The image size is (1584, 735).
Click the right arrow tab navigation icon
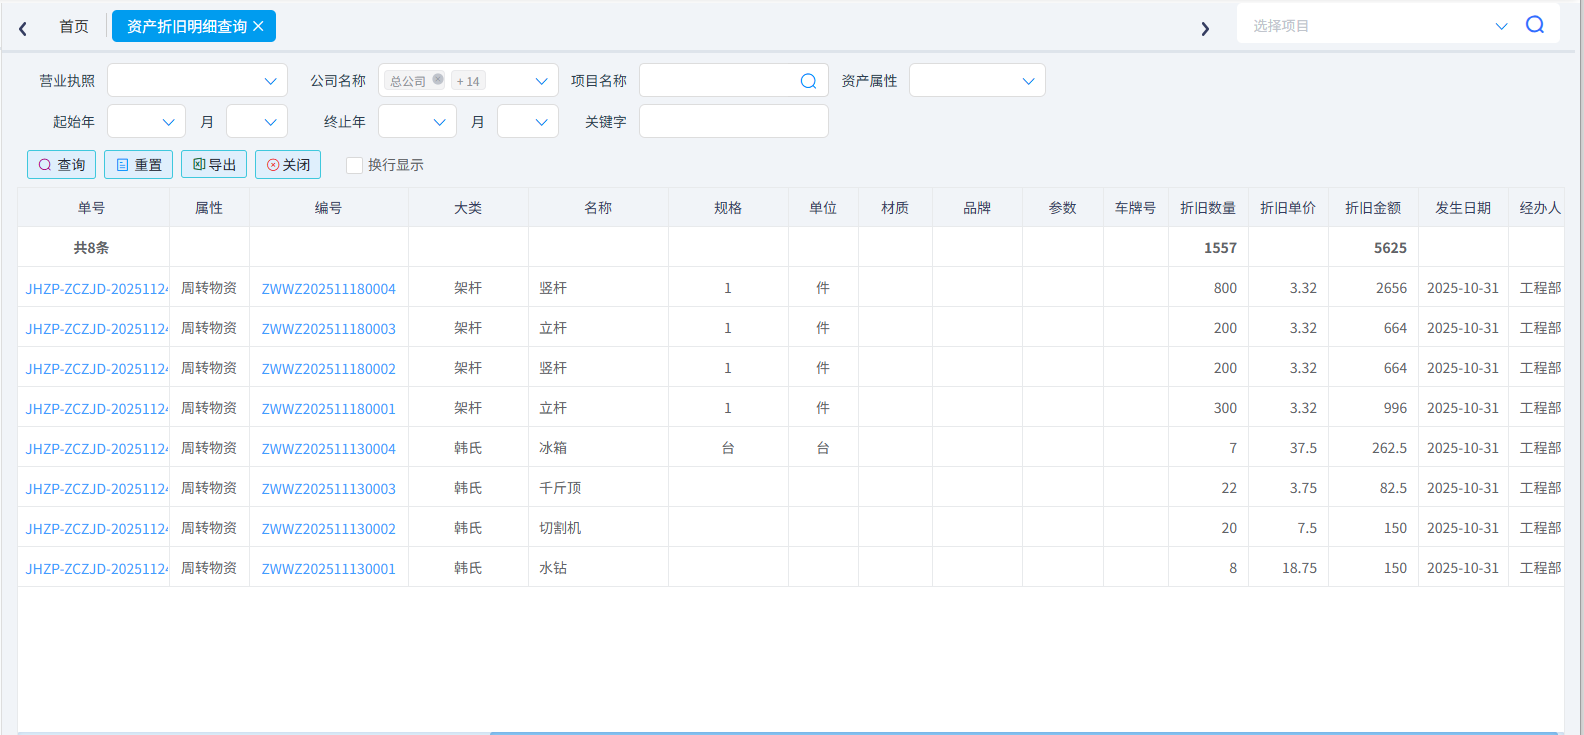pyautogui.click(x=1205, y=28)
